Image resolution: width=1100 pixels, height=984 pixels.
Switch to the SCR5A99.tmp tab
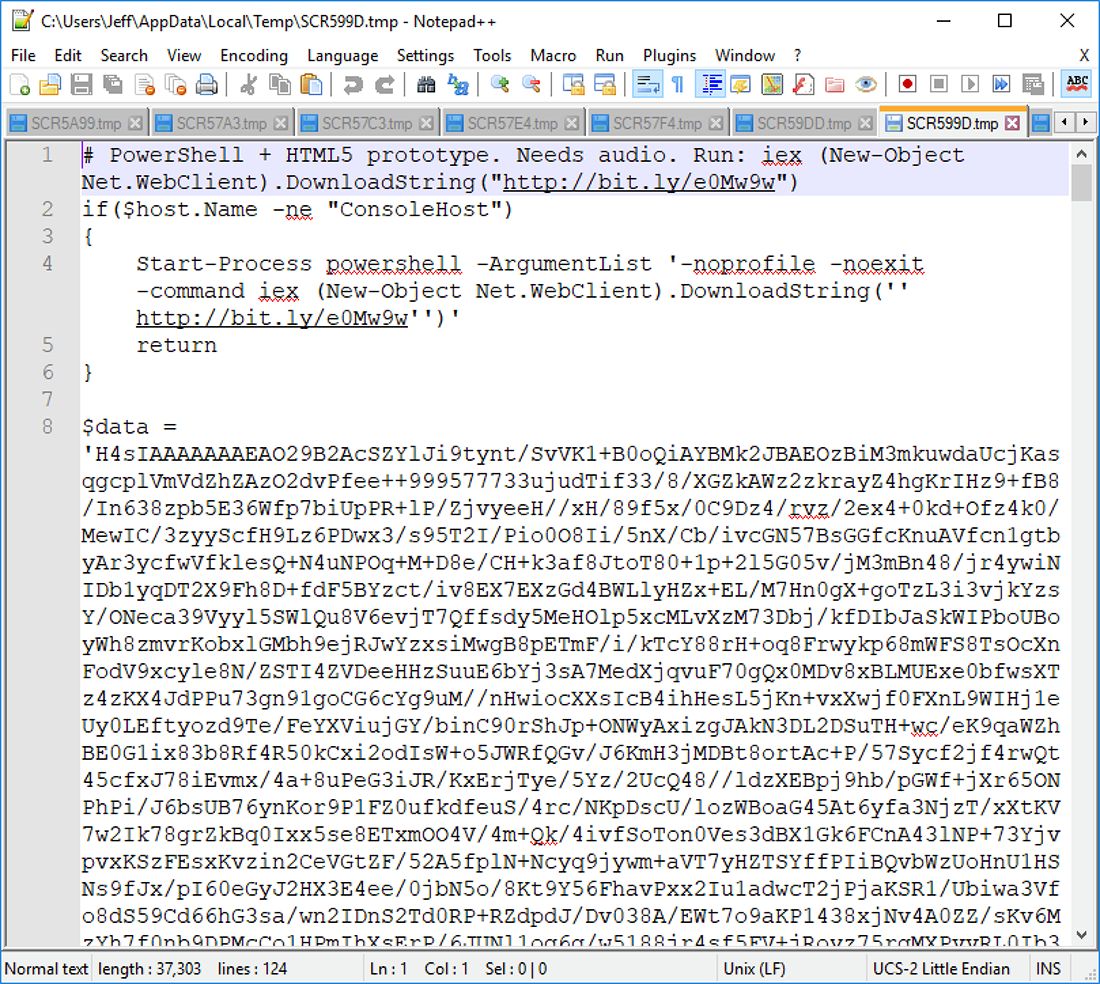coord(76,123)
